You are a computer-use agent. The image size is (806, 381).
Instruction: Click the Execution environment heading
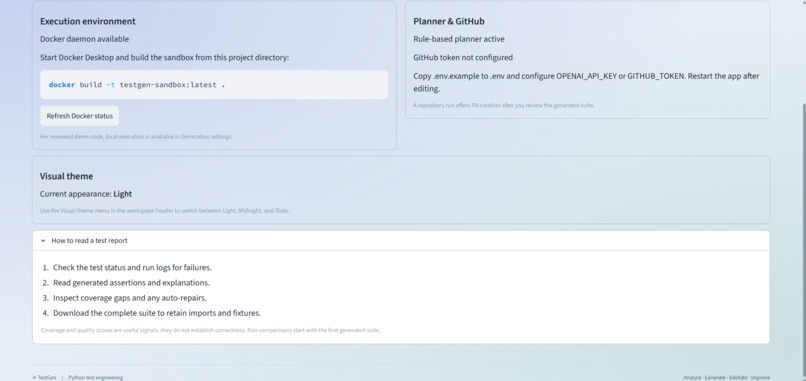coord(88,21)
